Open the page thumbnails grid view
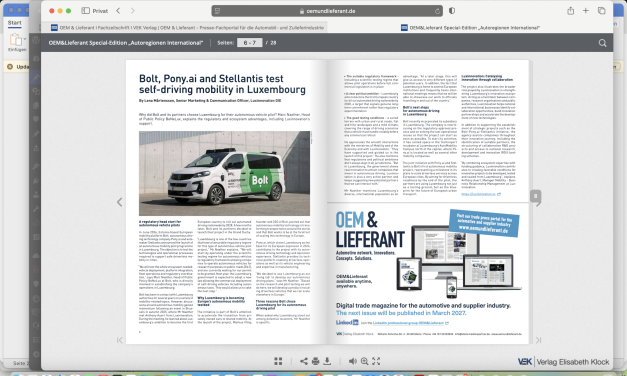This screenshot has width=627, height=376. pos(278,361)
